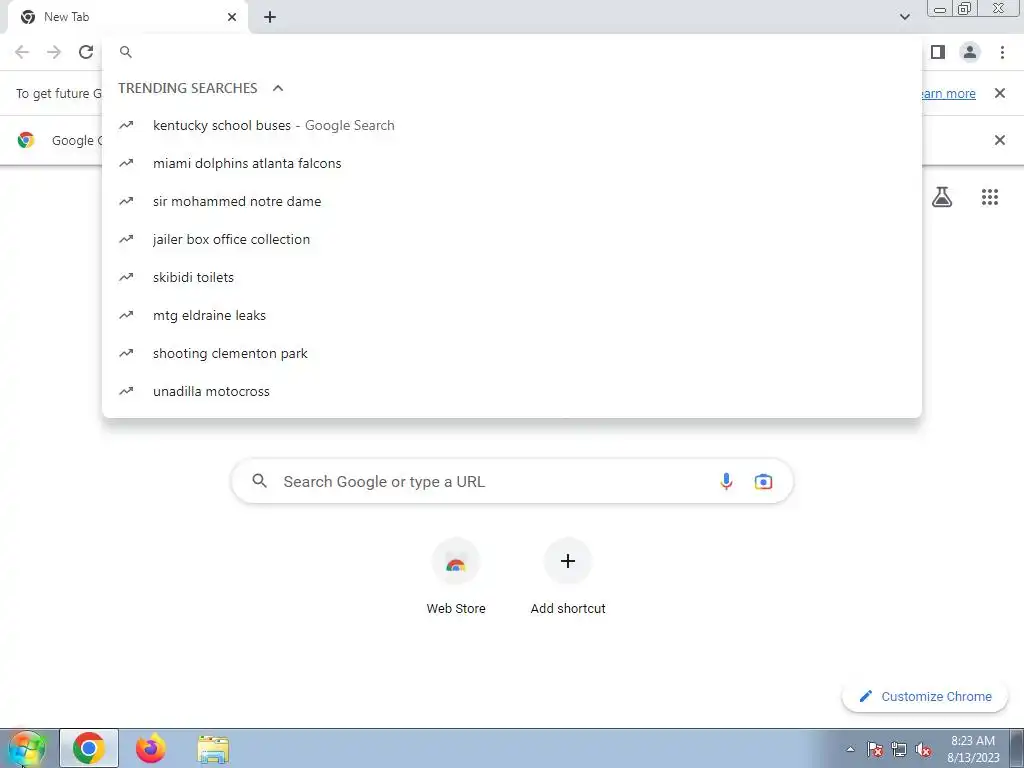Image resolution: width=1024 pixels, height=768 pixels.
Task: Click the Add shortcut tile
Action: (x=568, y=577)
